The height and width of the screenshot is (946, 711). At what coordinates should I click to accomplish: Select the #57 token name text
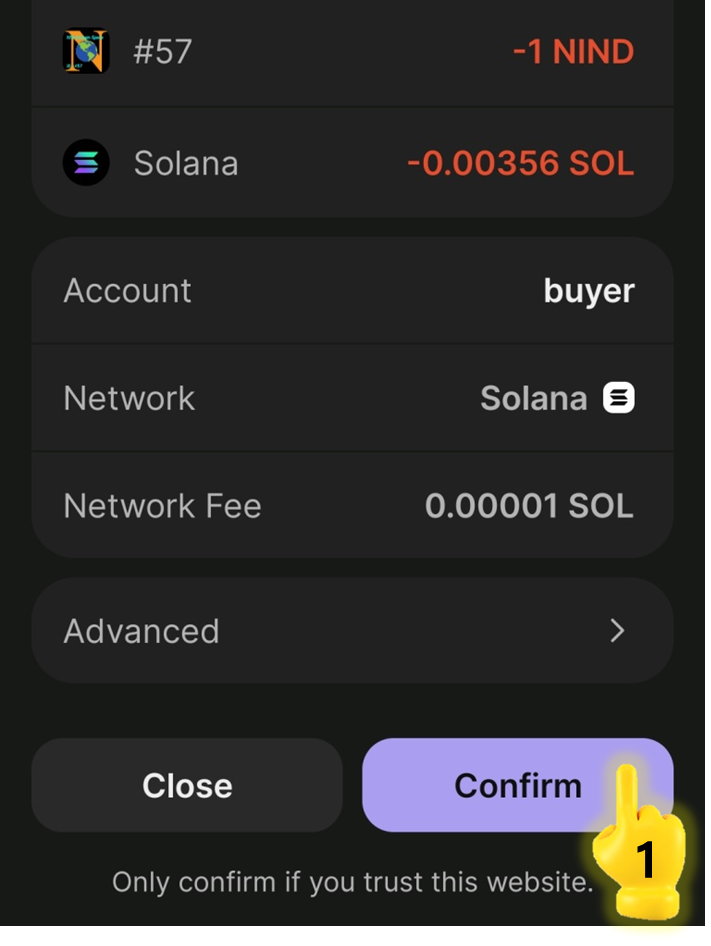coord(162,52)
